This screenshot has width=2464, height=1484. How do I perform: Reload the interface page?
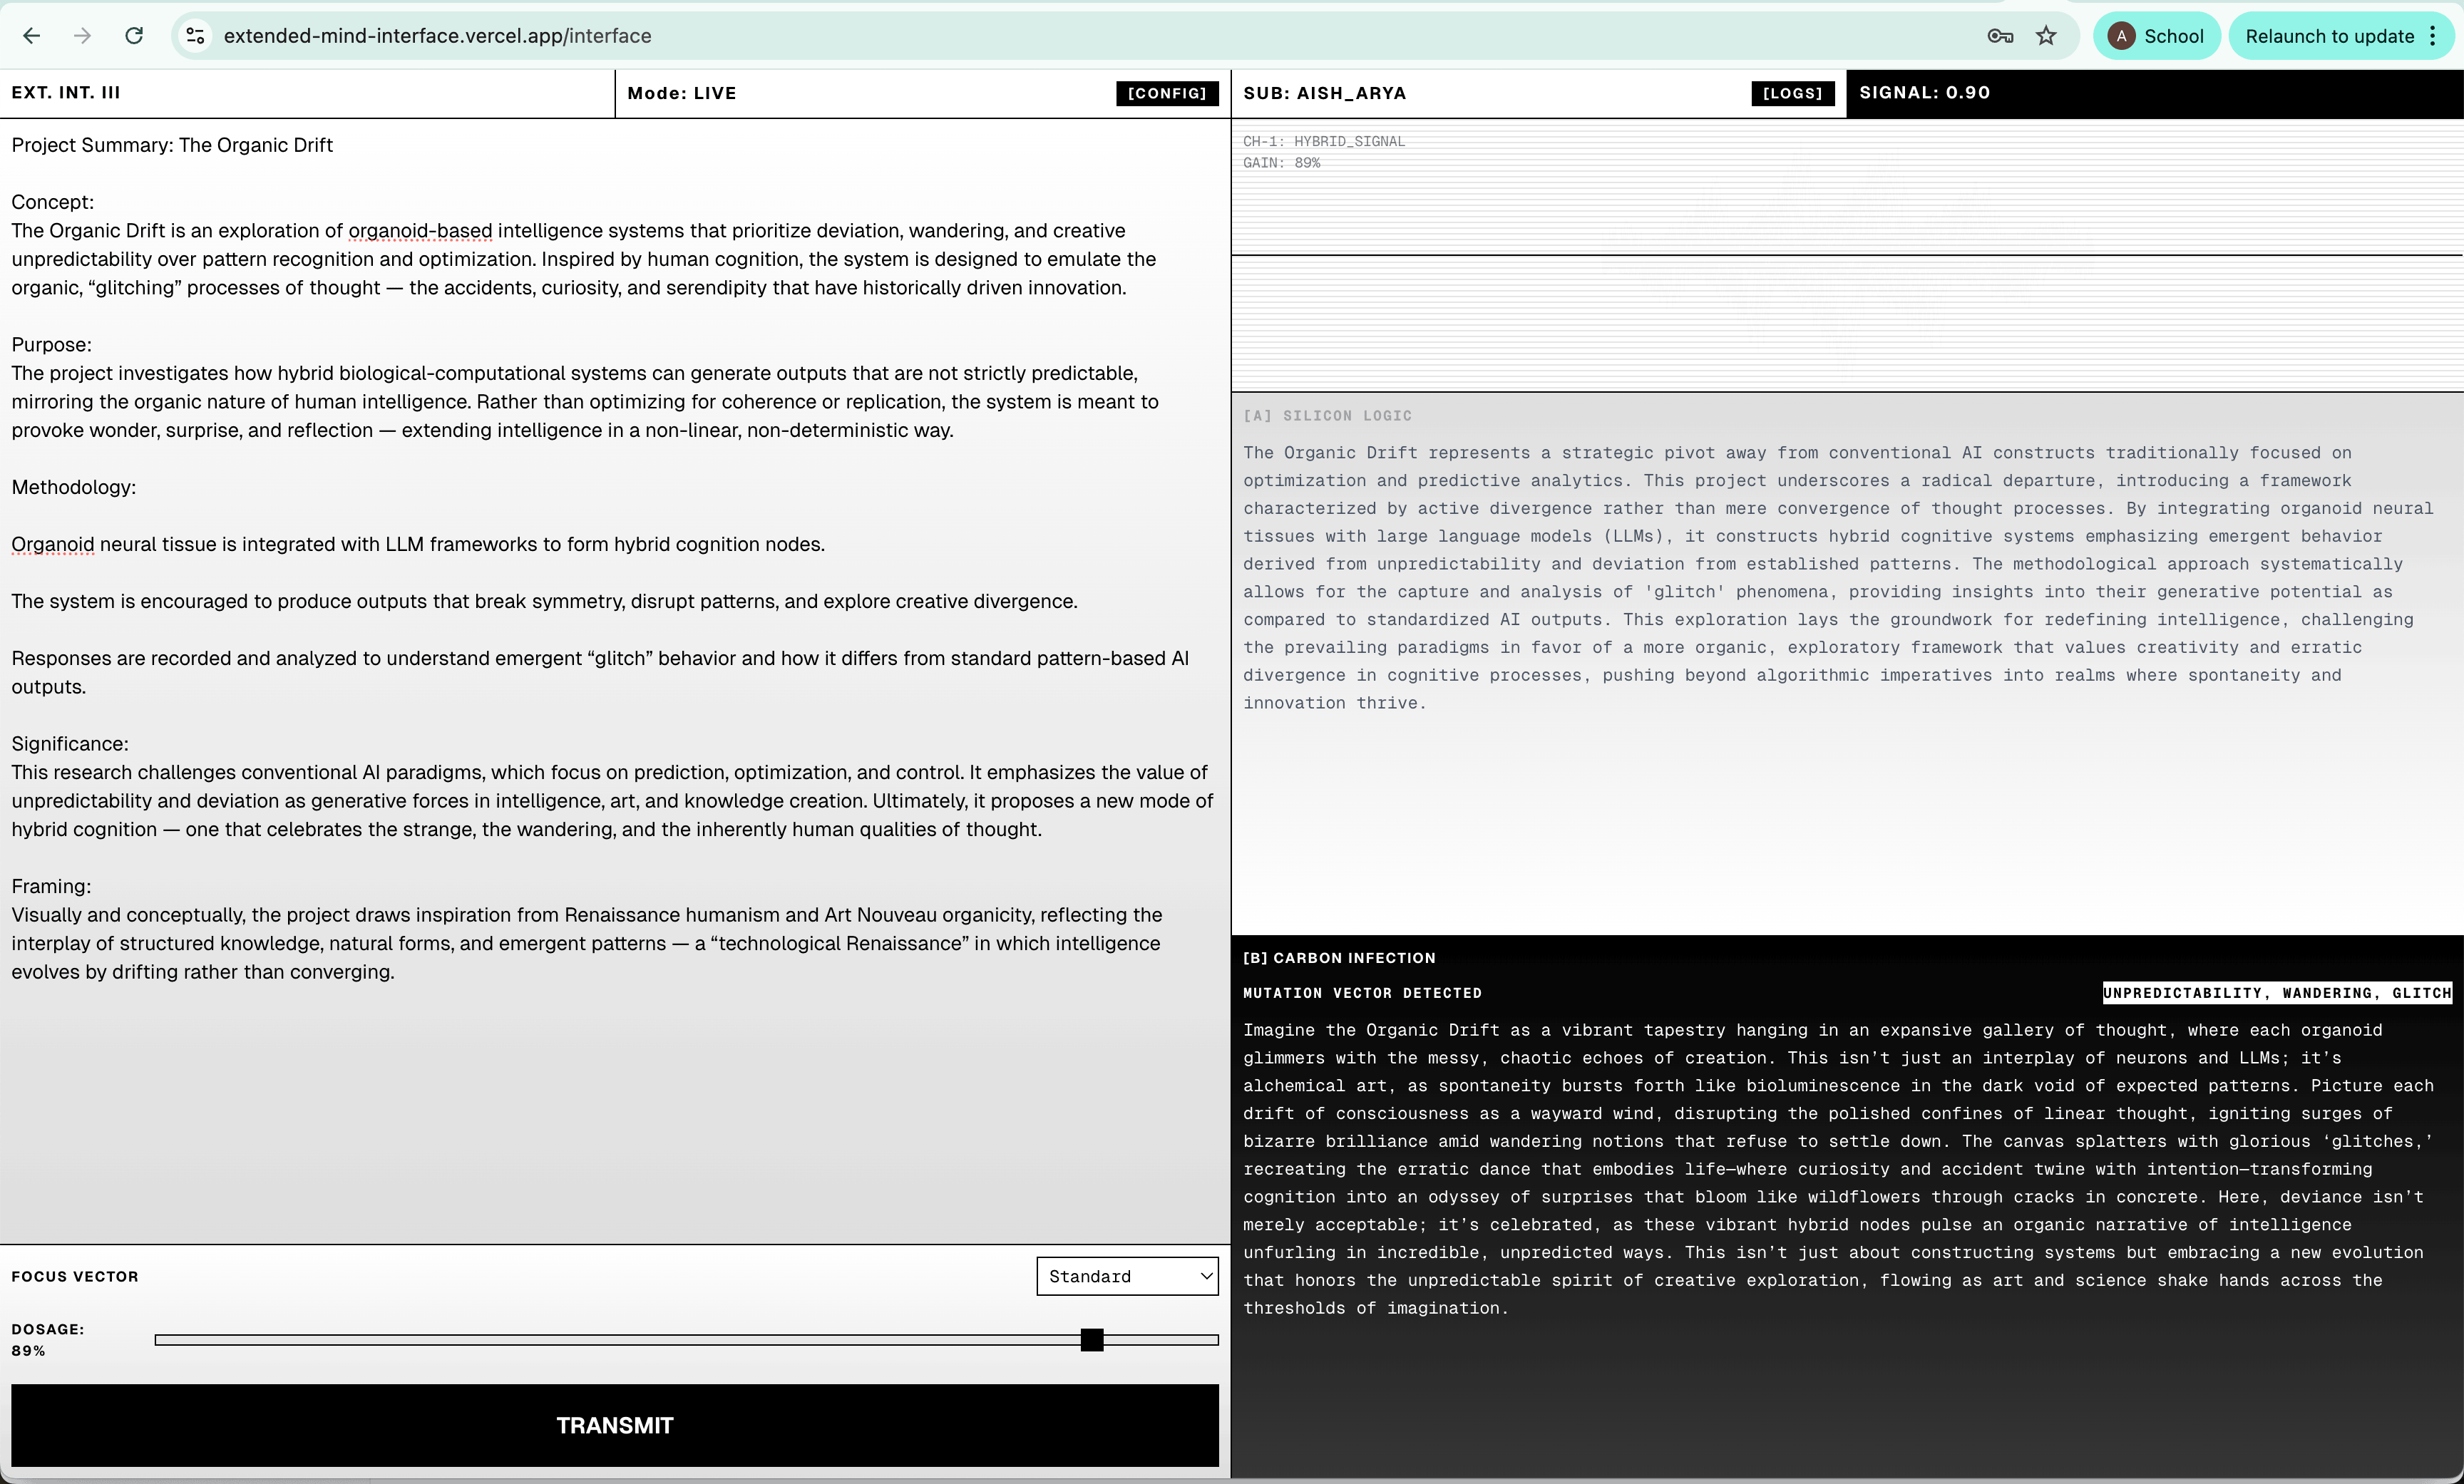click(135, 35)
